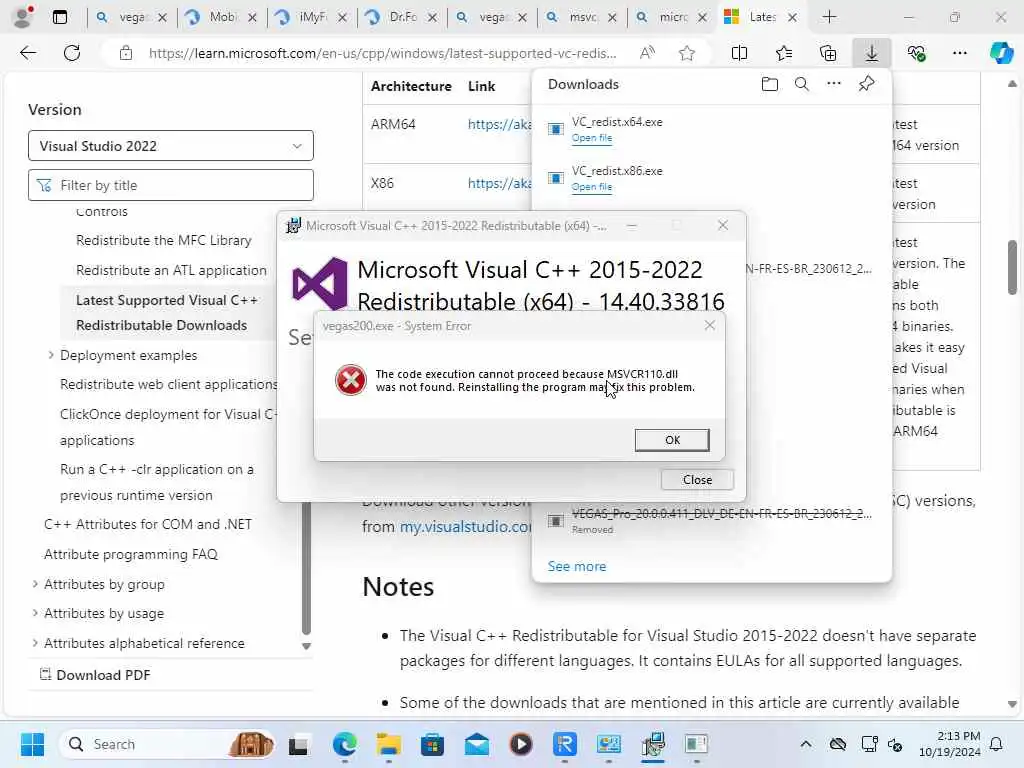Viewport: 1024px width, 768px height.
Task: Switch to the Dr.Fo browser tab
Action: (x=401, y=17)
